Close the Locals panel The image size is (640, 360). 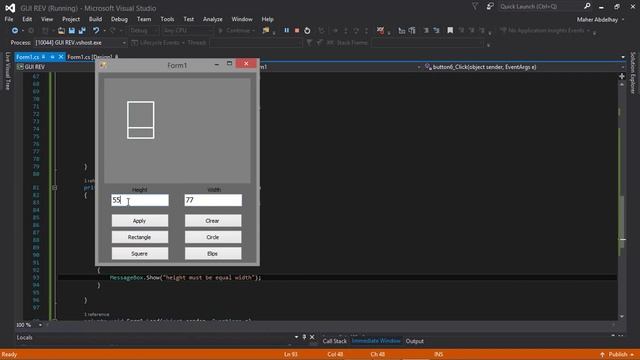click(312, 337)
